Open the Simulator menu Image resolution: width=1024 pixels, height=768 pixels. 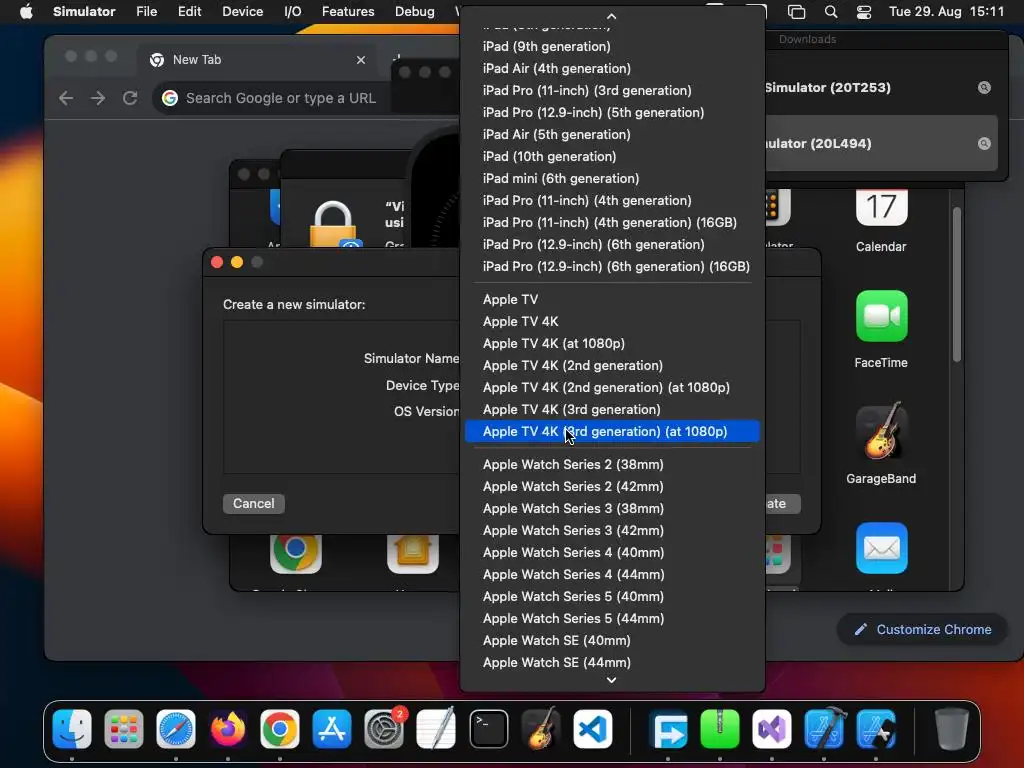tap(84, 11)
